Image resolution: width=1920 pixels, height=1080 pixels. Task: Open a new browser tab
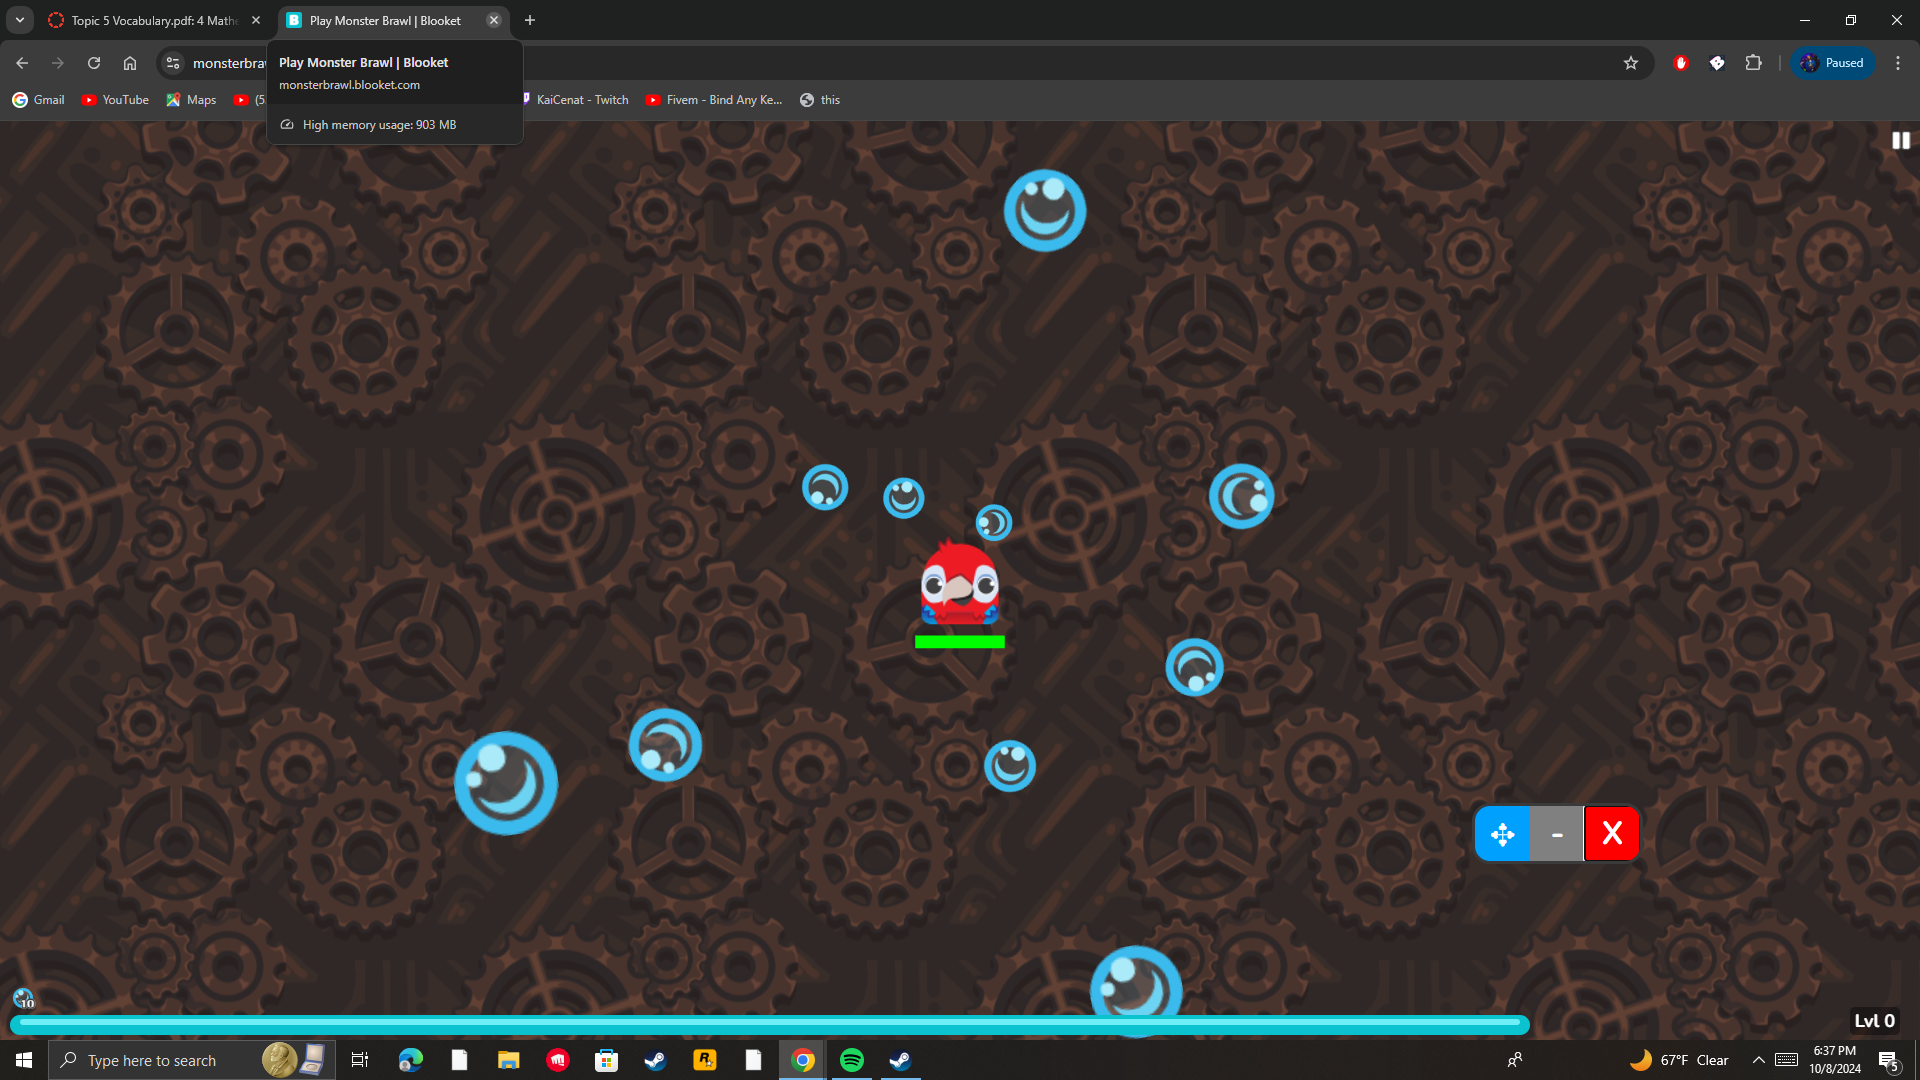tap(530, 20)
